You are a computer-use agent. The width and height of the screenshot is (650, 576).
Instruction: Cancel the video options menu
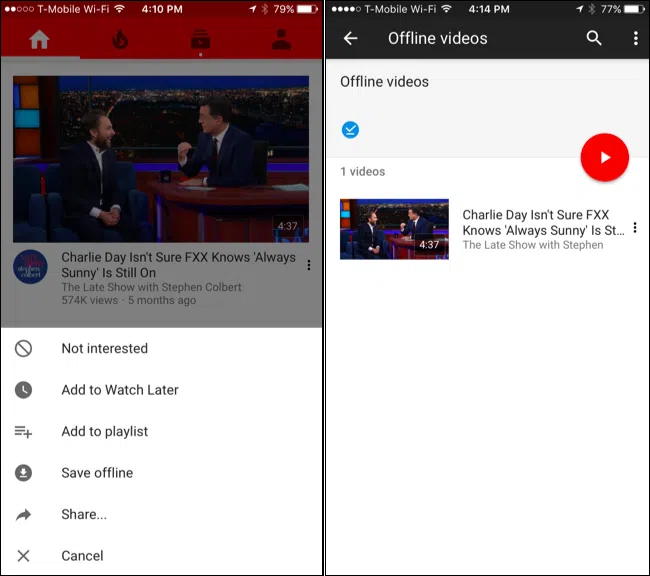point(82,556)
